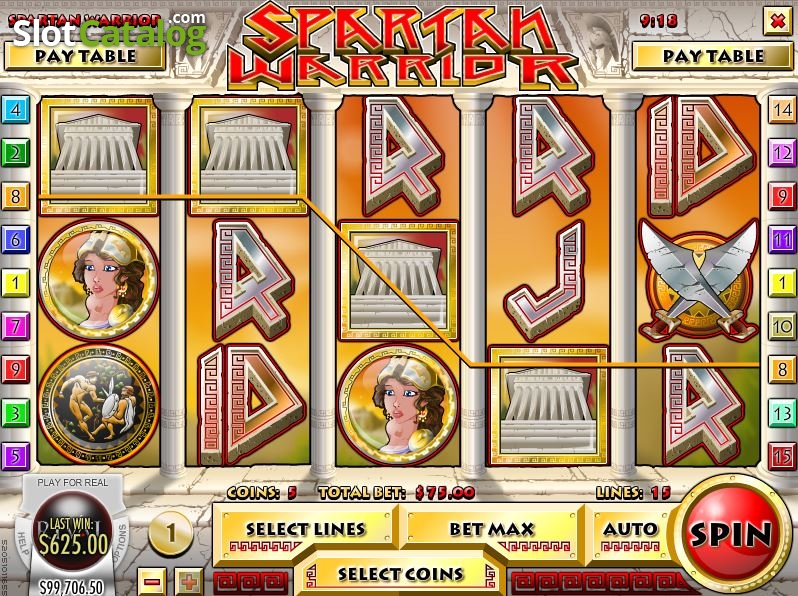Increase coin value with plus button
Image resolution: width=798 pixels, height=596 pixels.
(x=189, y=581)
